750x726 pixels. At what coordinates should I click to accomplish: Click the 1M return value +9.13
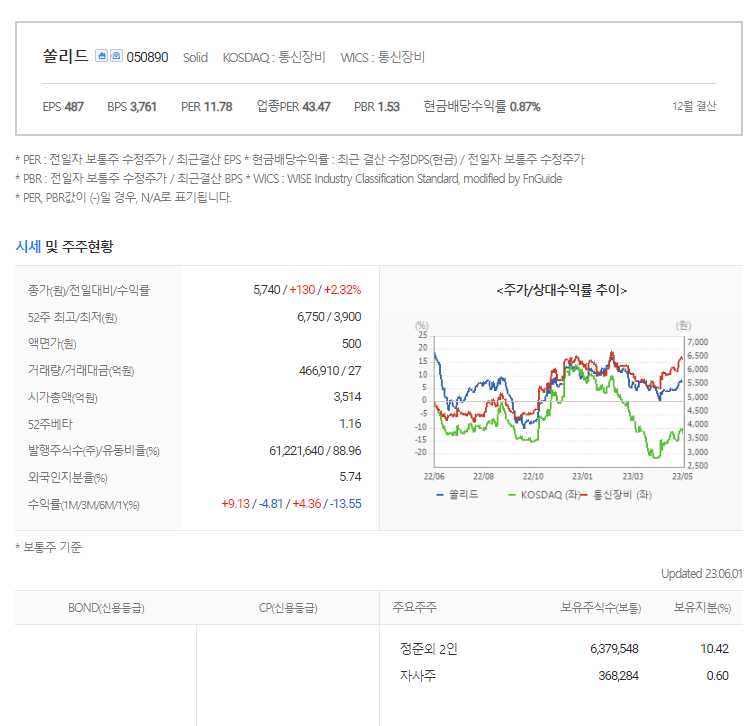tap(235, 504)
